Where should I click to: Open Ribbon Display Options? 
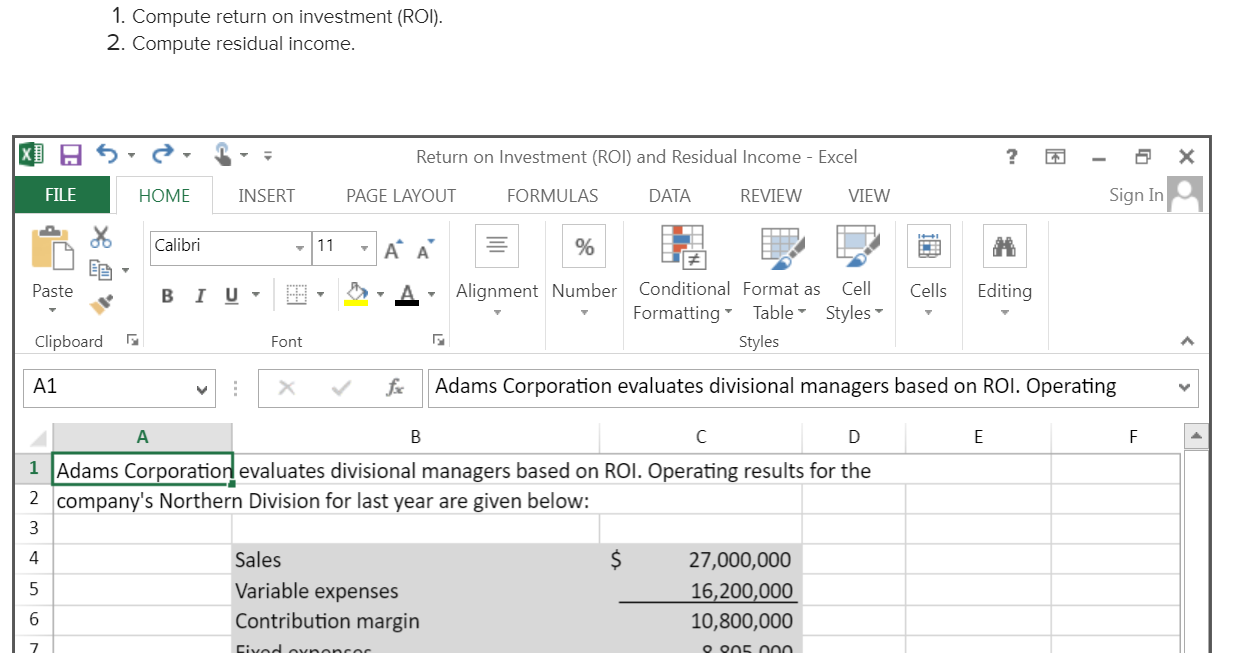click(1055, 157)
